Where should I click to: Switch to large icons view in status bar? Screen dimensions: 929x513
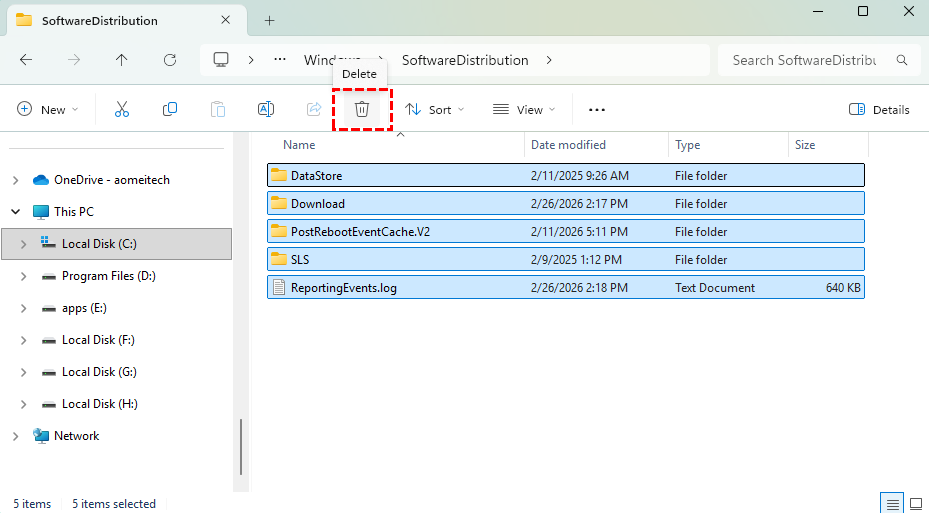915,503
